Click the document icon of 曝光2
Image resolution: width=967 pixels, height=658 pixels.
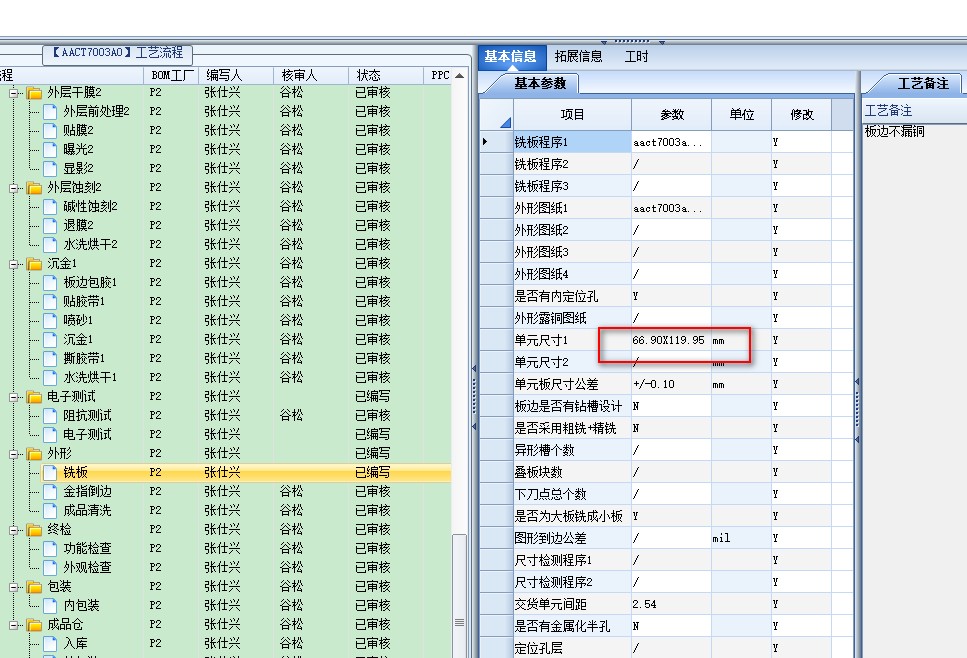click(x=51, y=150)
